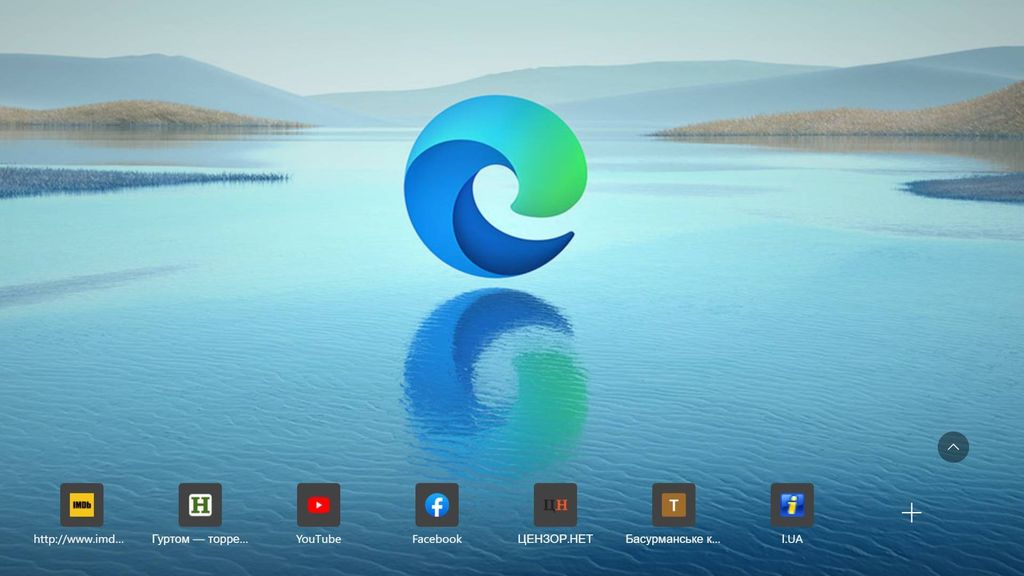Image resolution: width=1024 pixels, height=576 pixels.
Task: Click the YouTube text label
Action: pos(319,539)
